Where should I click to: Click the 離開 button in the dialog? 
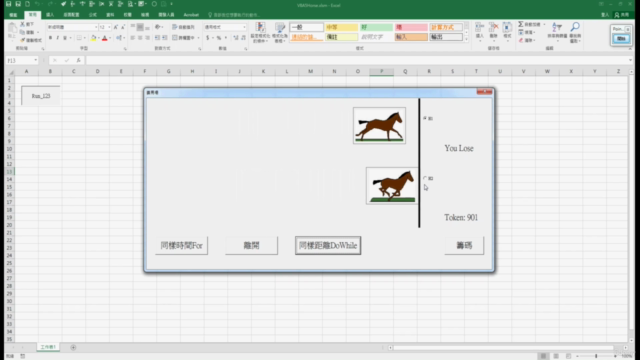click(251, 245)
